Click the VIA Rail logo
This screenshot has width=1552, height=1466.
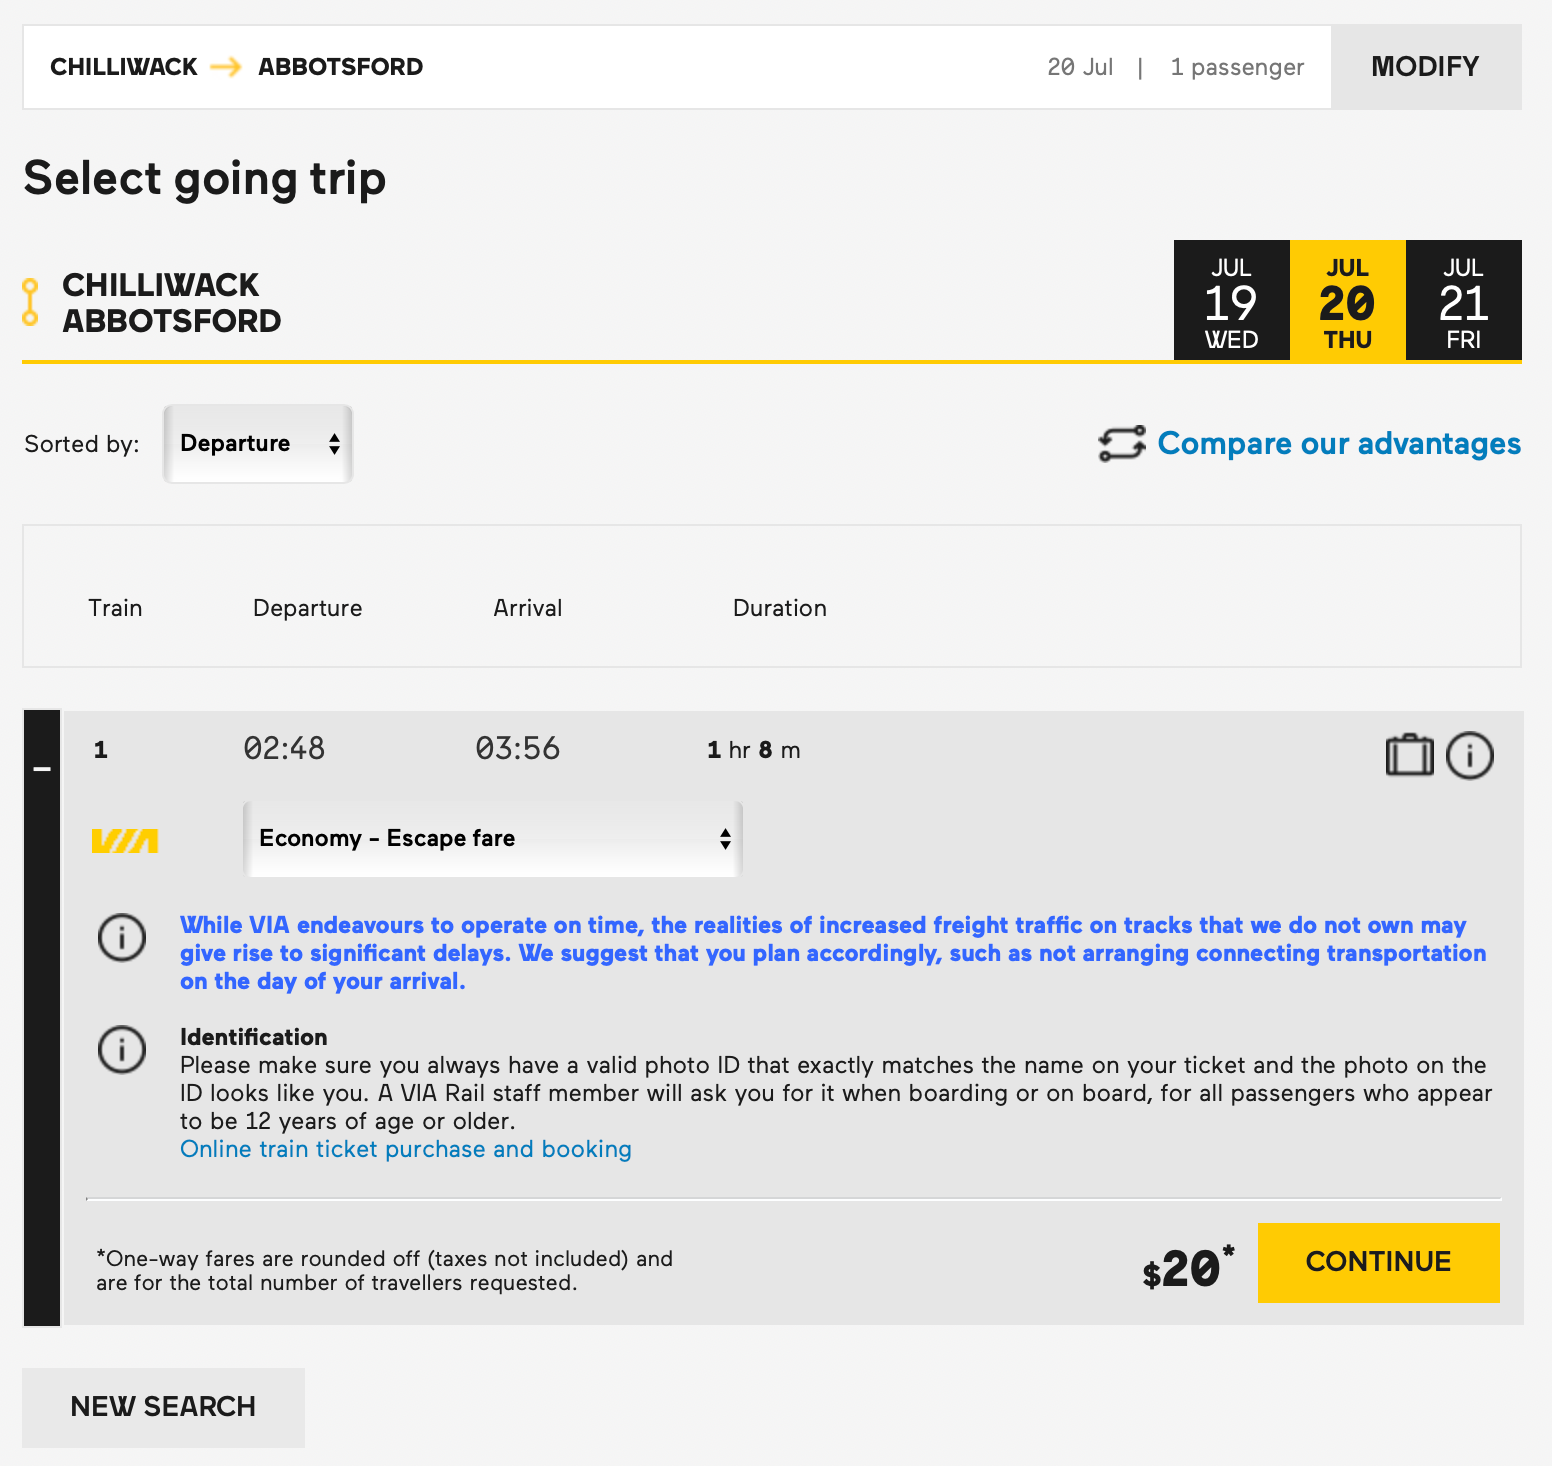coord(125,840)
